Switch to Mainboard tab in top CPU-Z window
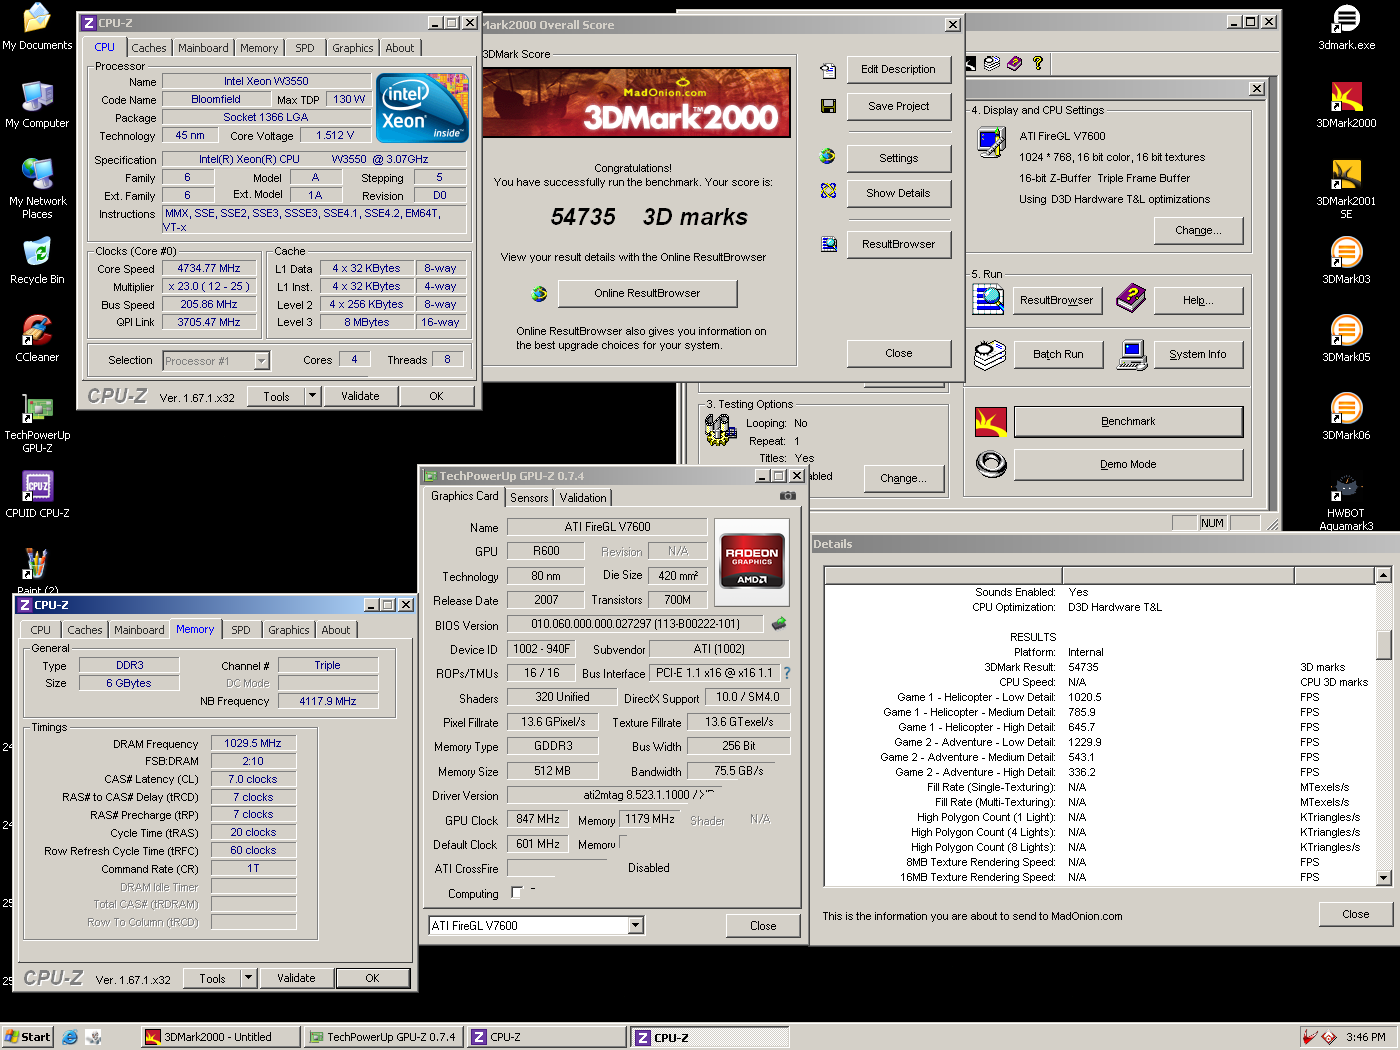The image size is (1400, 1050). coord(203,48)
